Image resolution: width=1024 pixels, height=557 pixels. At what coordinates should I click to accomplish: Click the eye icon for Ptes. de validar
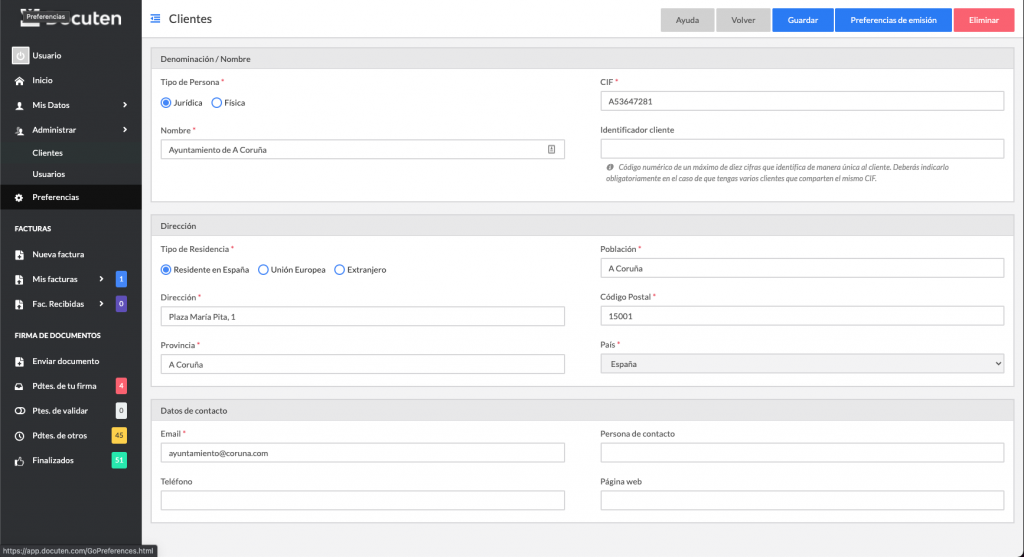20,411
